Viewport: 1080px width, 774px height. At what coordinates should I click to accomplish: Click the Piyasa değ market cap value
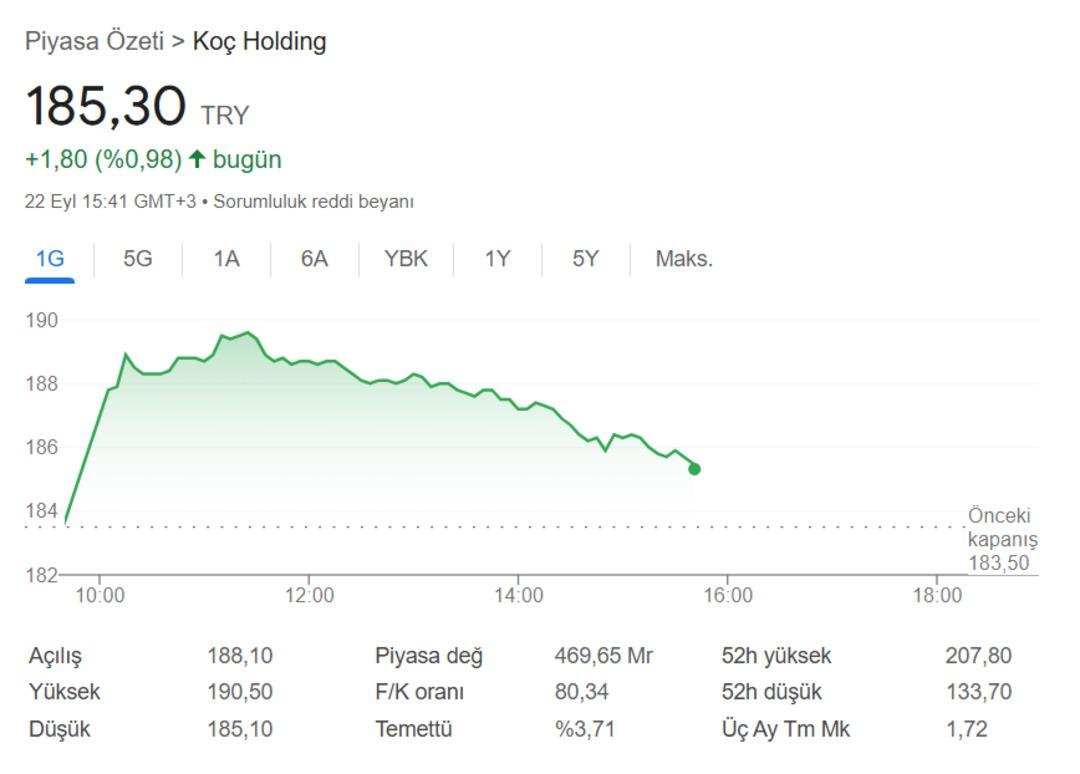click(603, 656)
